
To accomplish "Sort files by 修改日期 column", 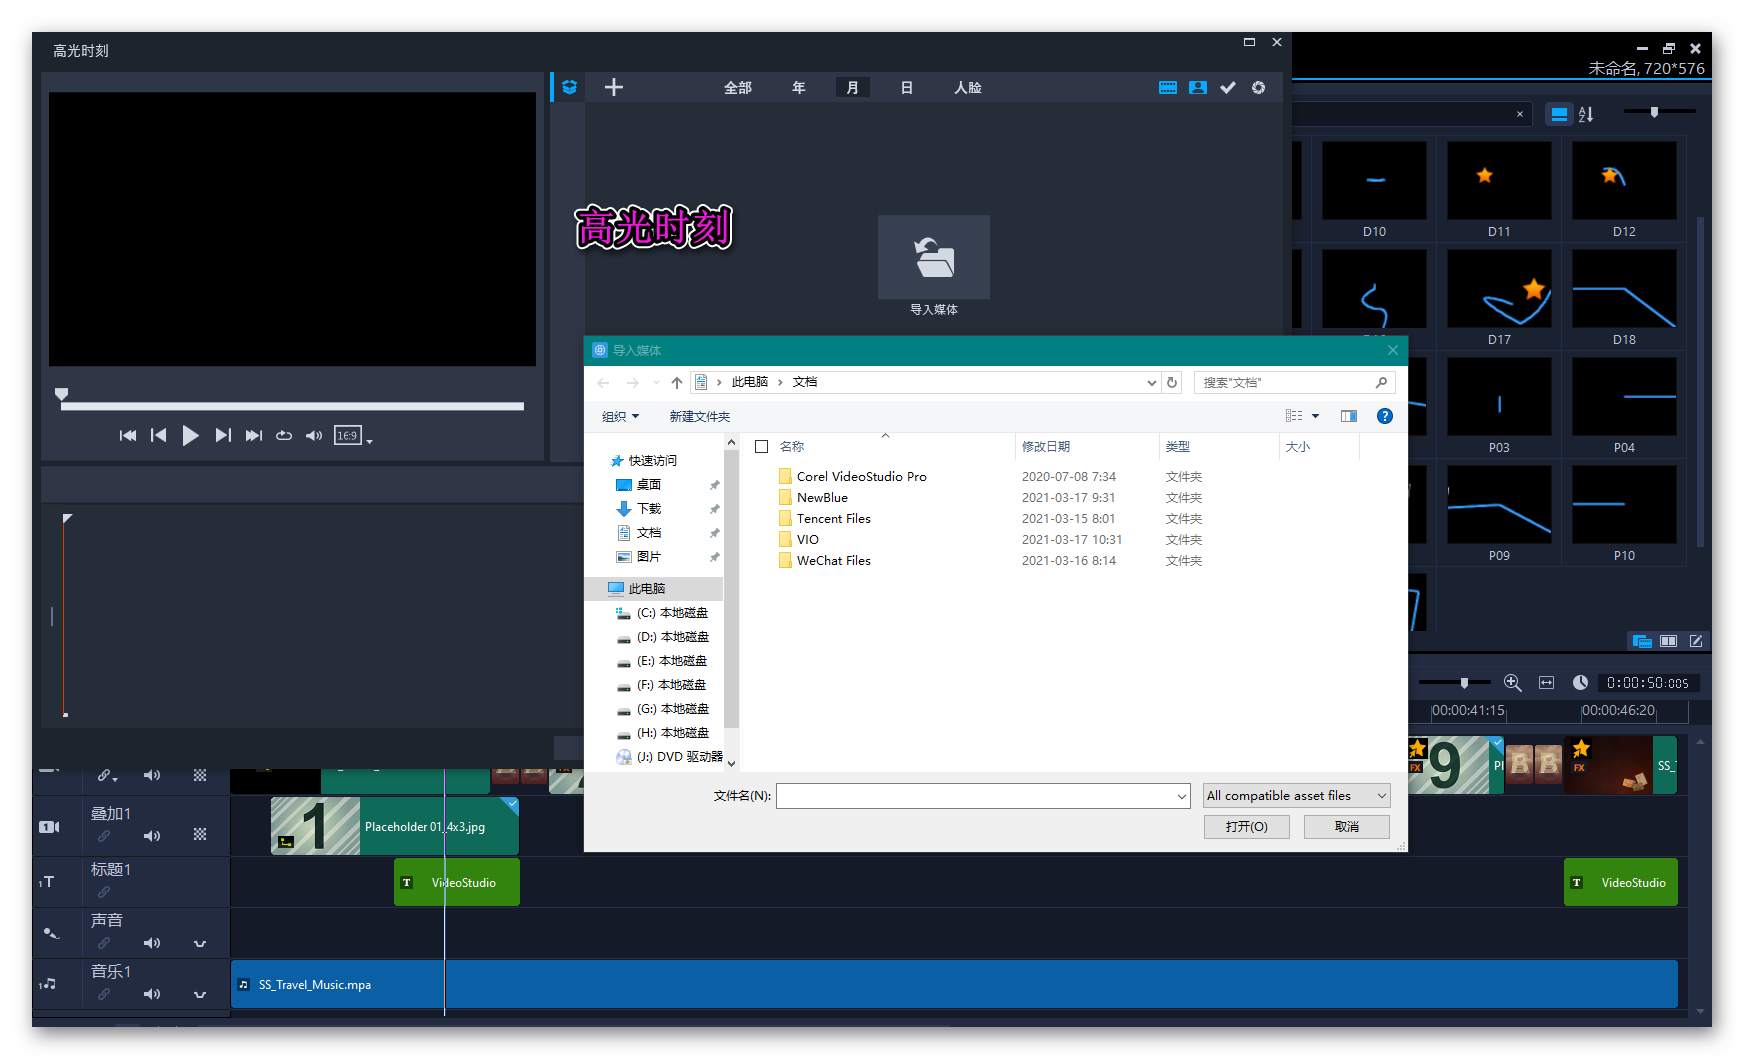I will click(x=1046, y=447).
